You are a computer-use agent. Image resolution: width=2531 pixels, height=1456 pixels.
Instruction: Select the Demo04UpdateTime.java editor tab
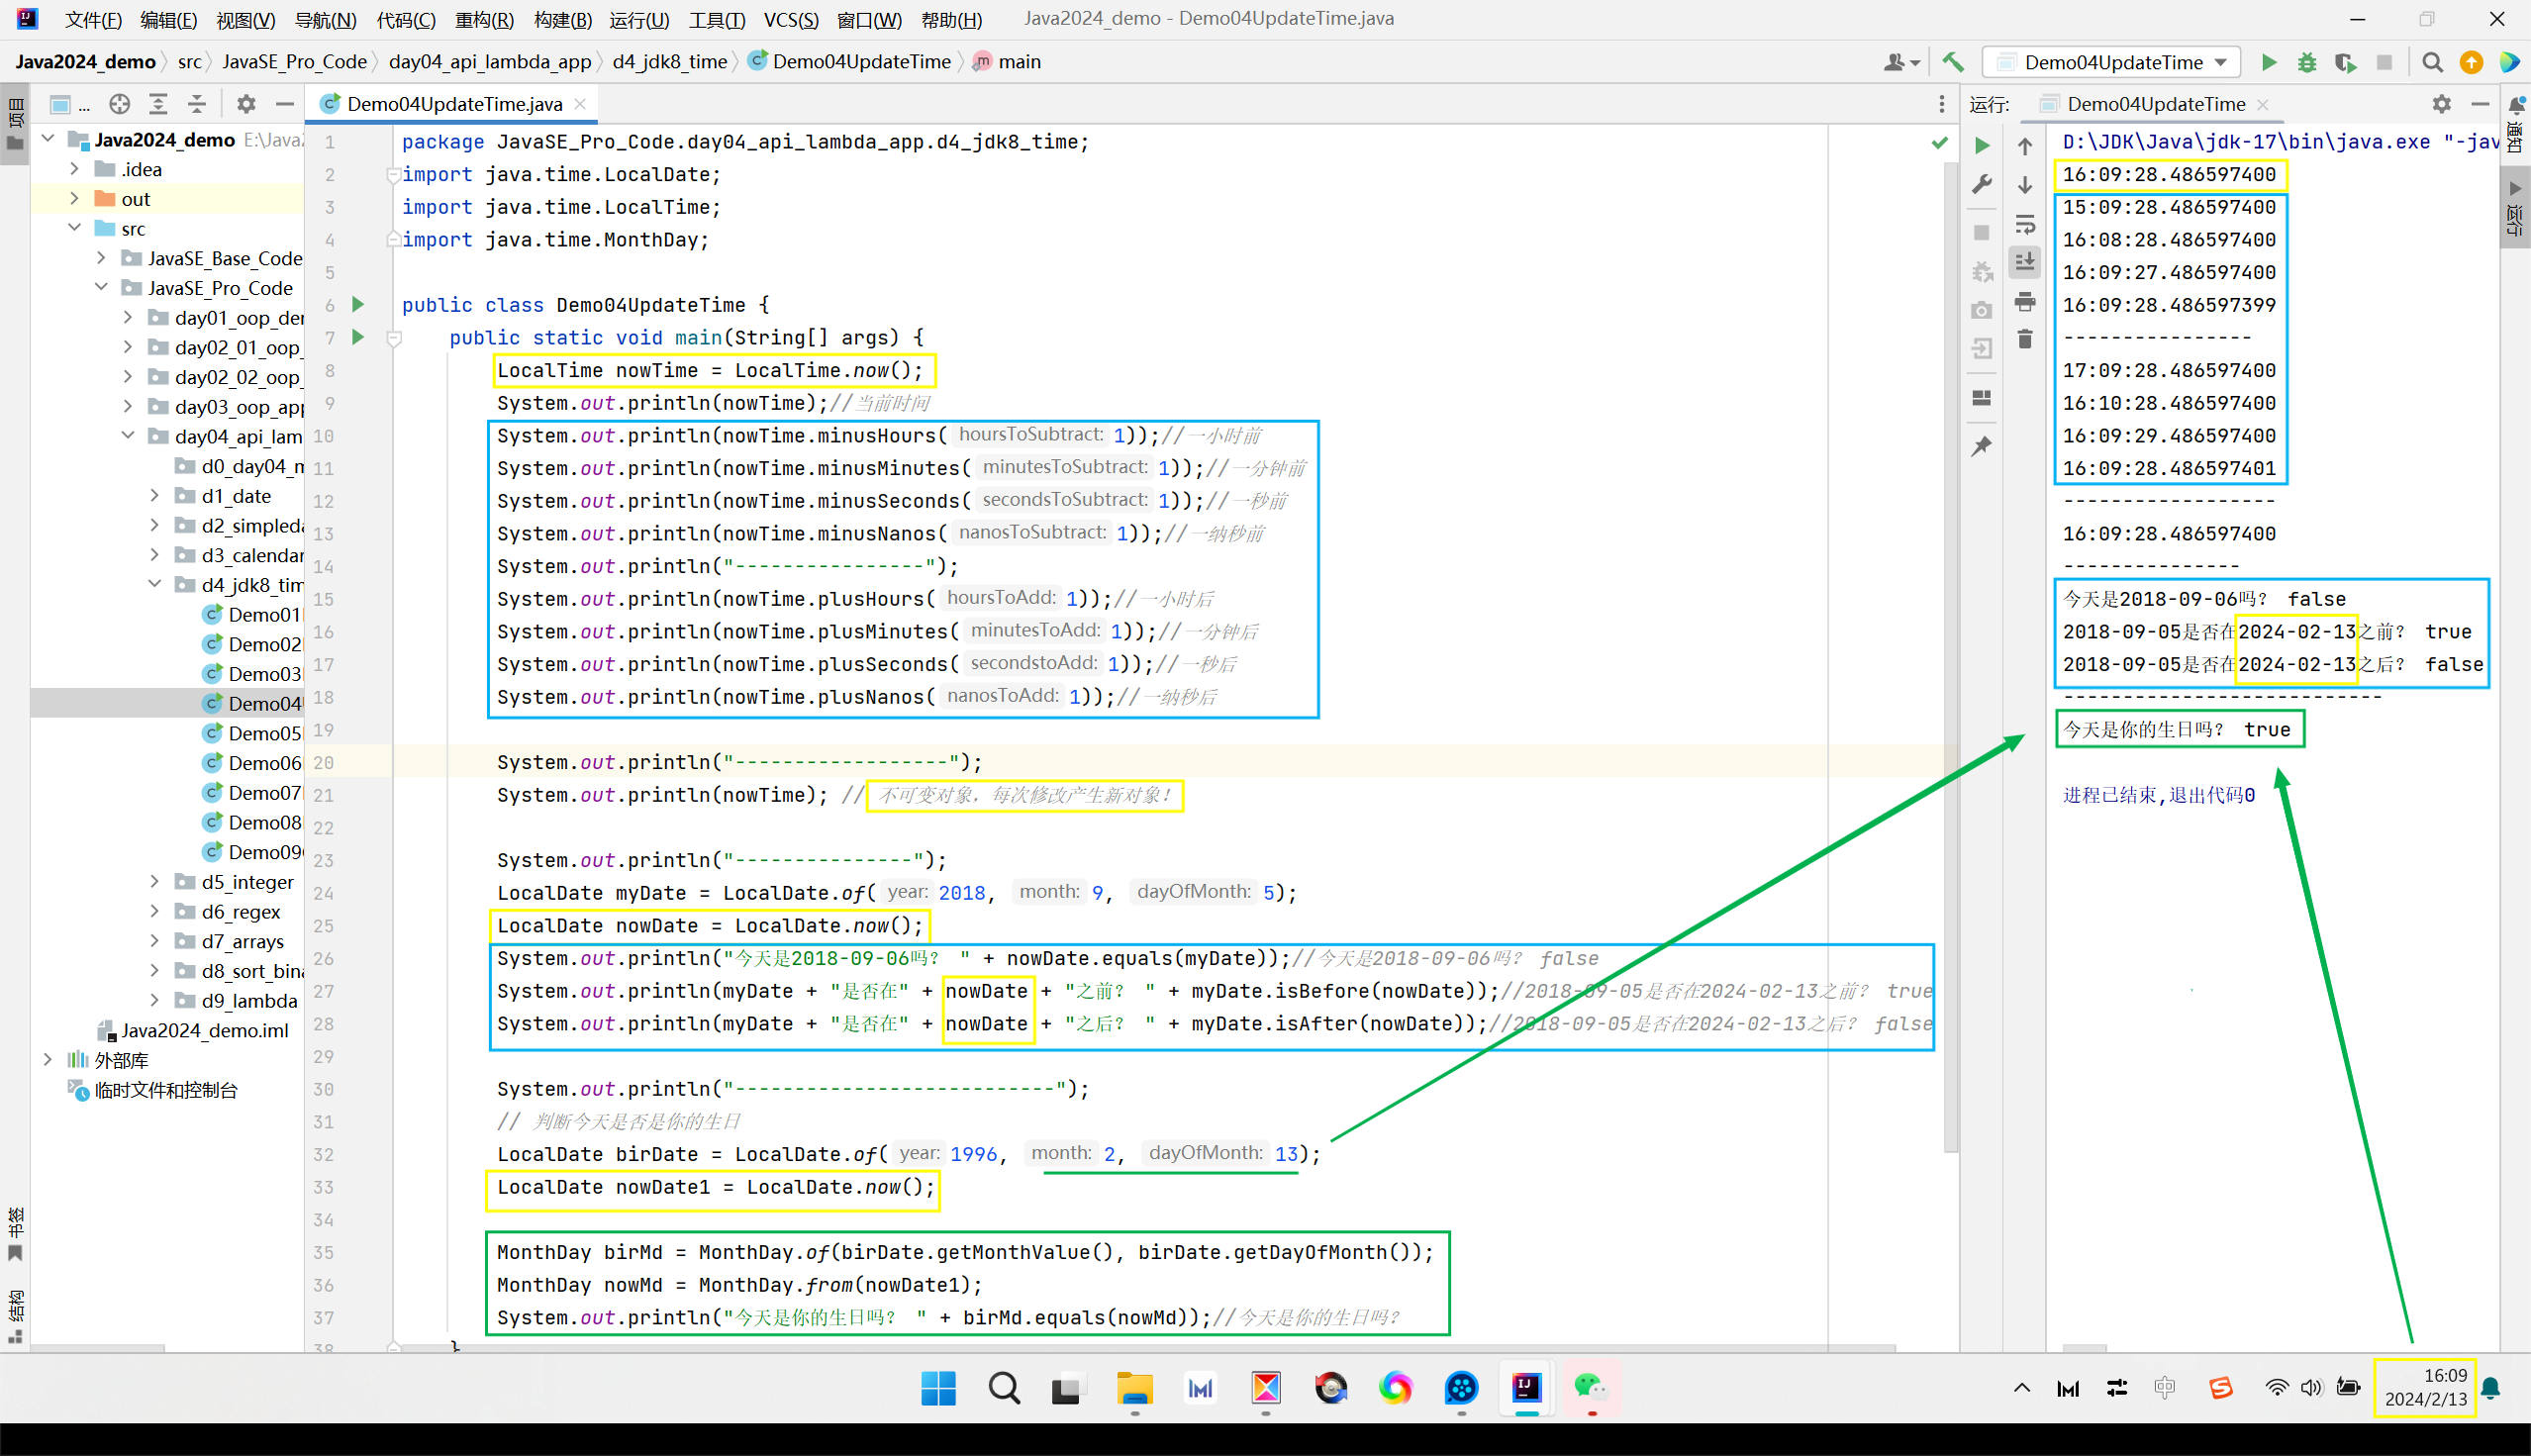click(454, 104)
